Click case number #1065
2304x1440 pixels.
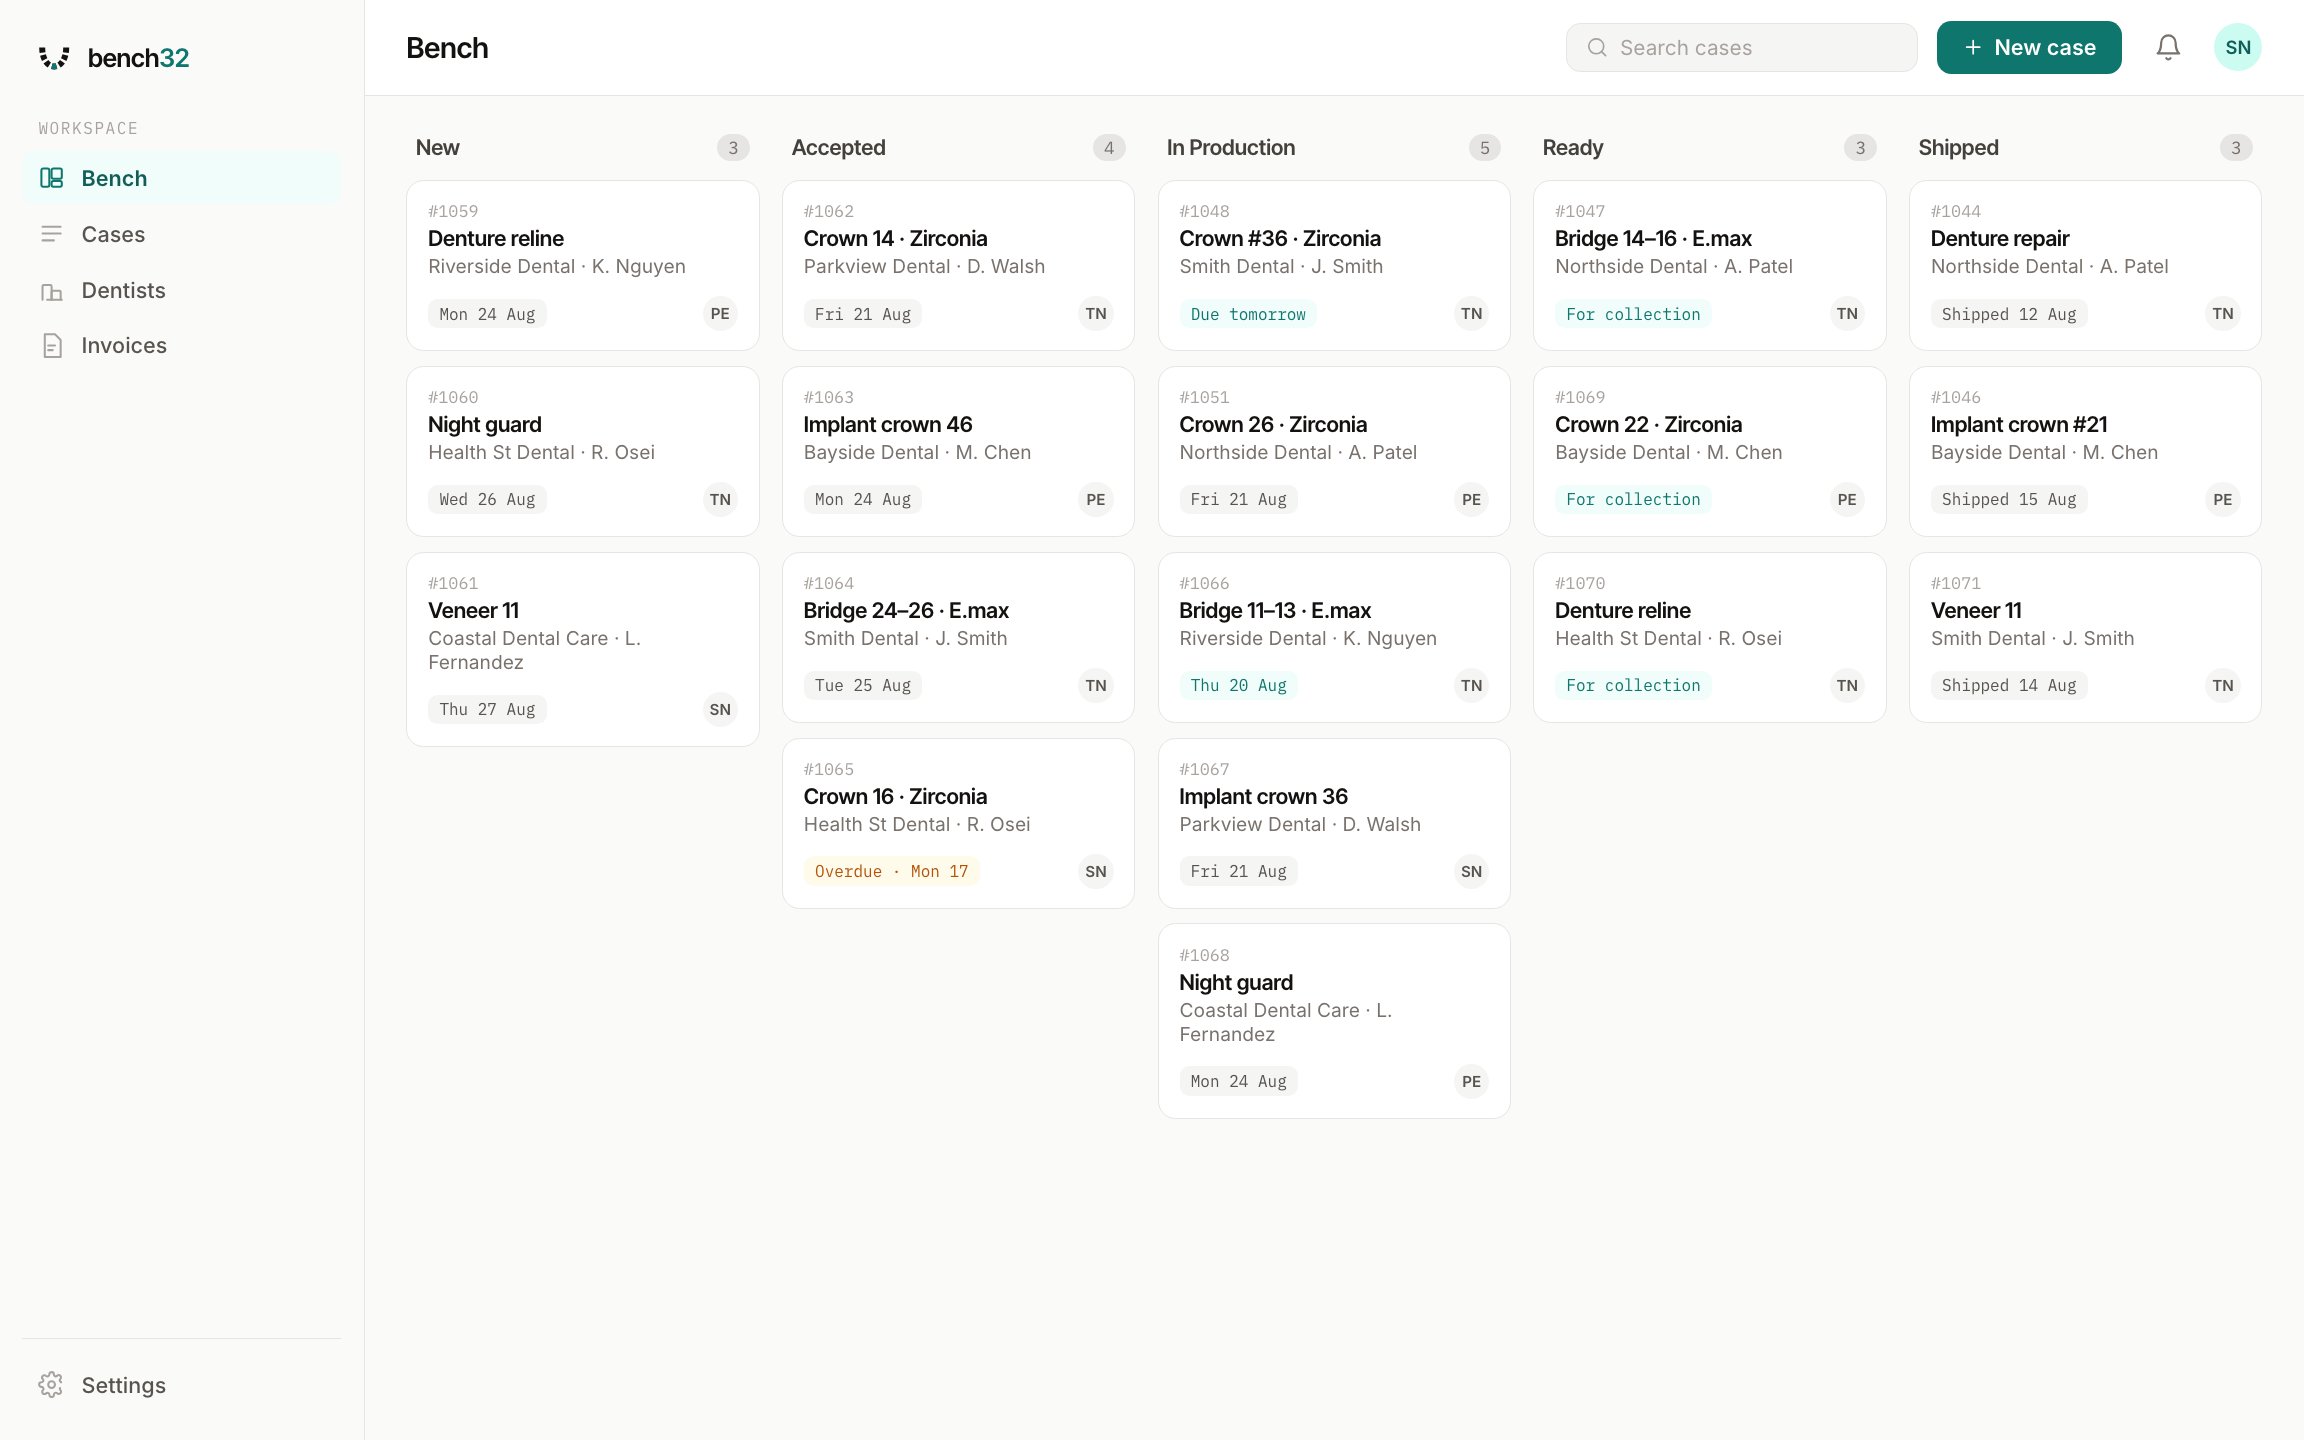point(828,769)
